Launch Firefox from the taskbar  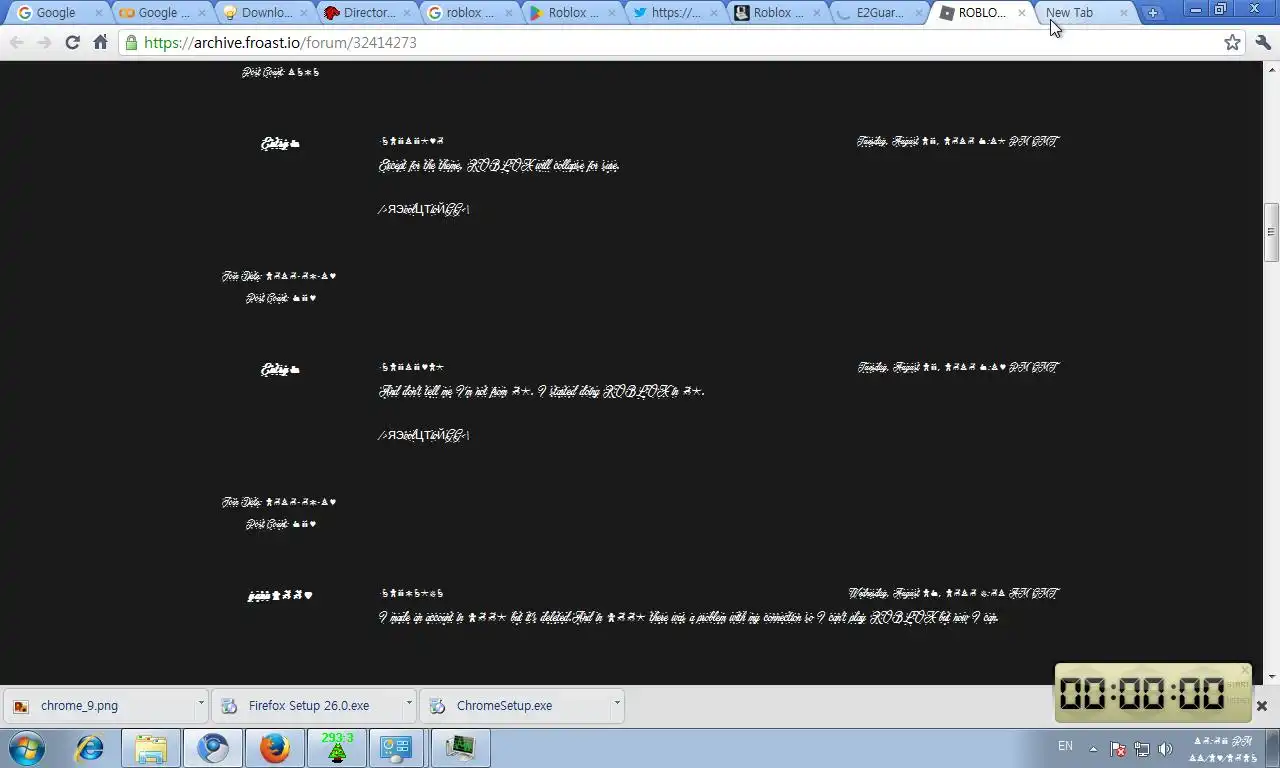(275, 748)
